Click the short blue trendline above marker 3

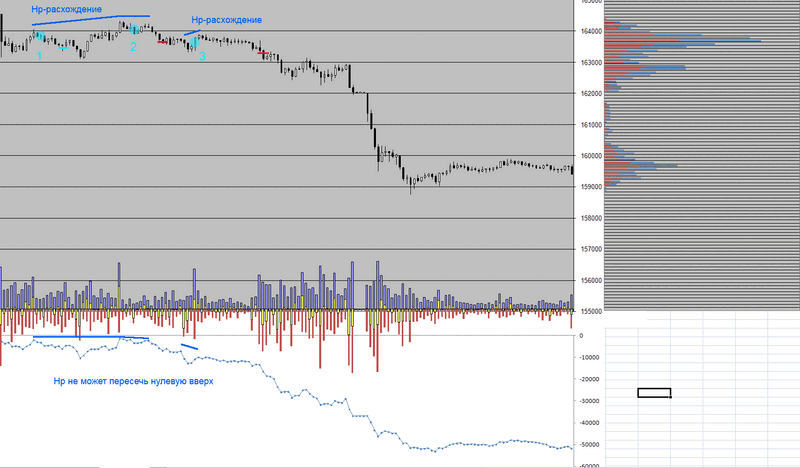tap(195, 31)
